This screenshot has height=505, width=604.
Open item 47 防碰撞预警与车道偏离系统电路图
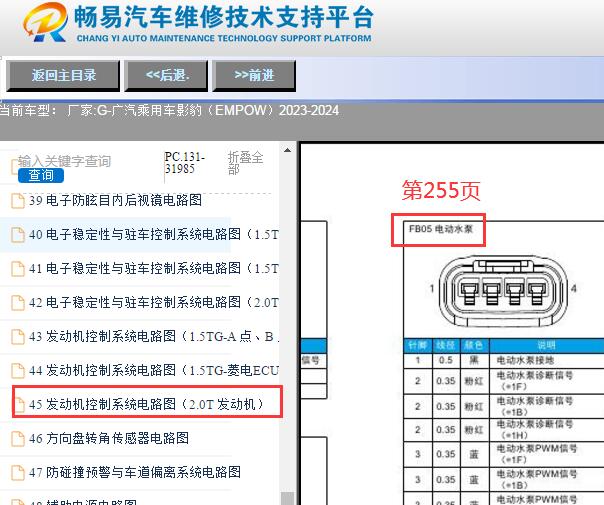point(135,472)
